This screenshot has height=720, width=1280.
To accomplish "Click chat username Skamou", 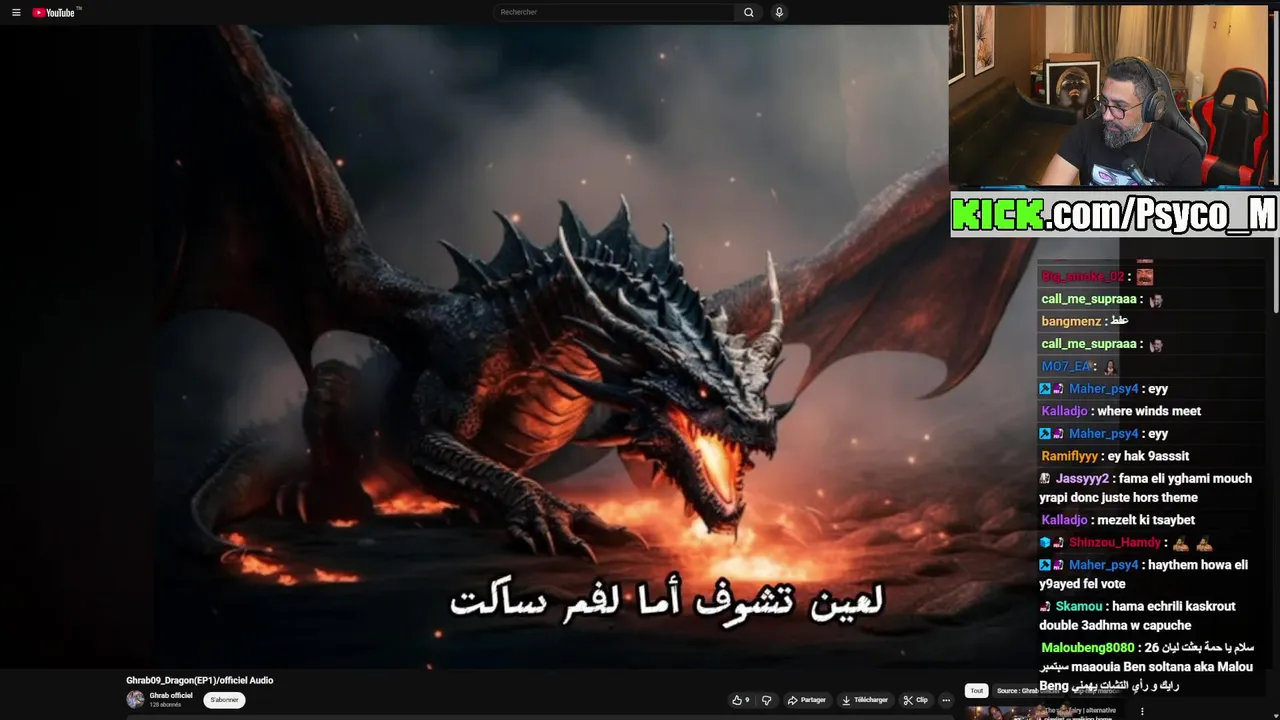I will click(x=1079, y=606).
